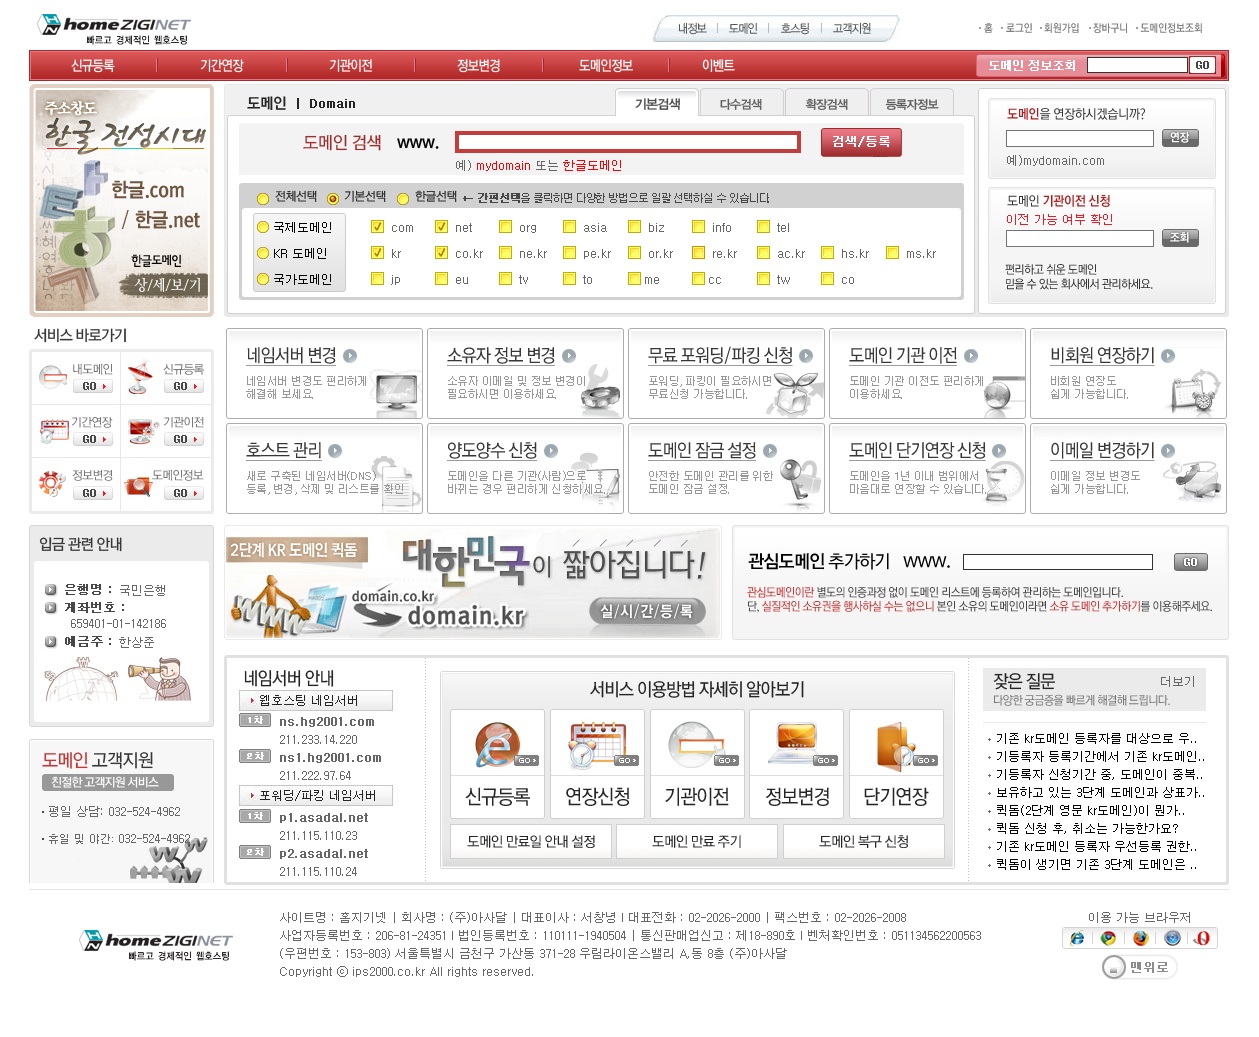This screenshot has width=1259, height=1037.
Task: Open the 기간연장 main menu item
Action: [221, 66]
